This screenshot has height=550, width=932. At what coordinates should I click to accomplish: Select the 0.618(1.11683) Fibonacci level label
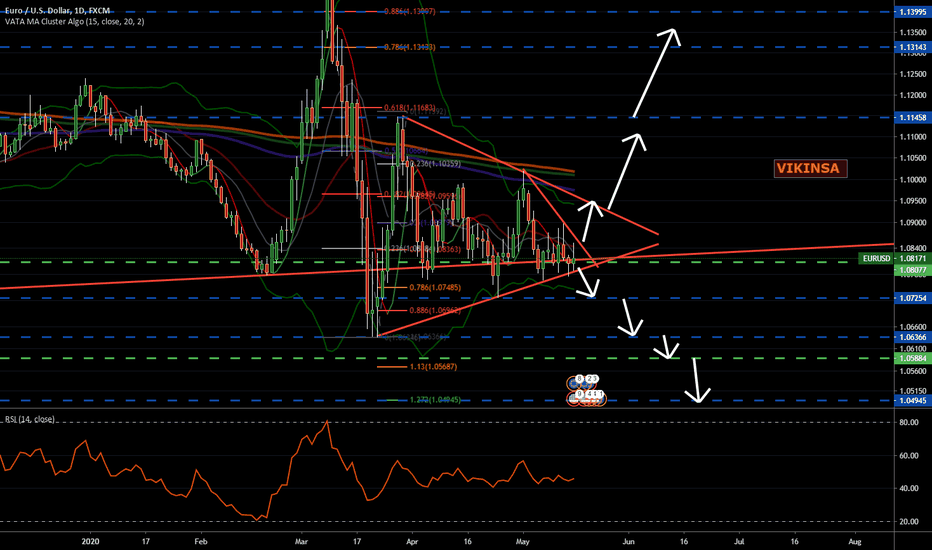click(x=410, y=108)
